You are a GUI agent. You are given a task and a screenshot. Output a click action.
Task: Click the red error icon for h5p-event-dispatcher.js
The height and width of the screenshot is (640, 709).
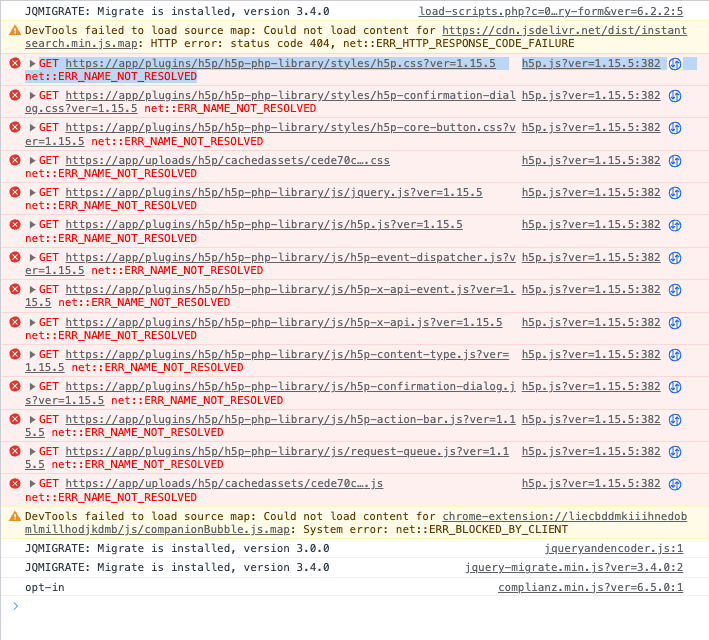[x=15, y=257]
